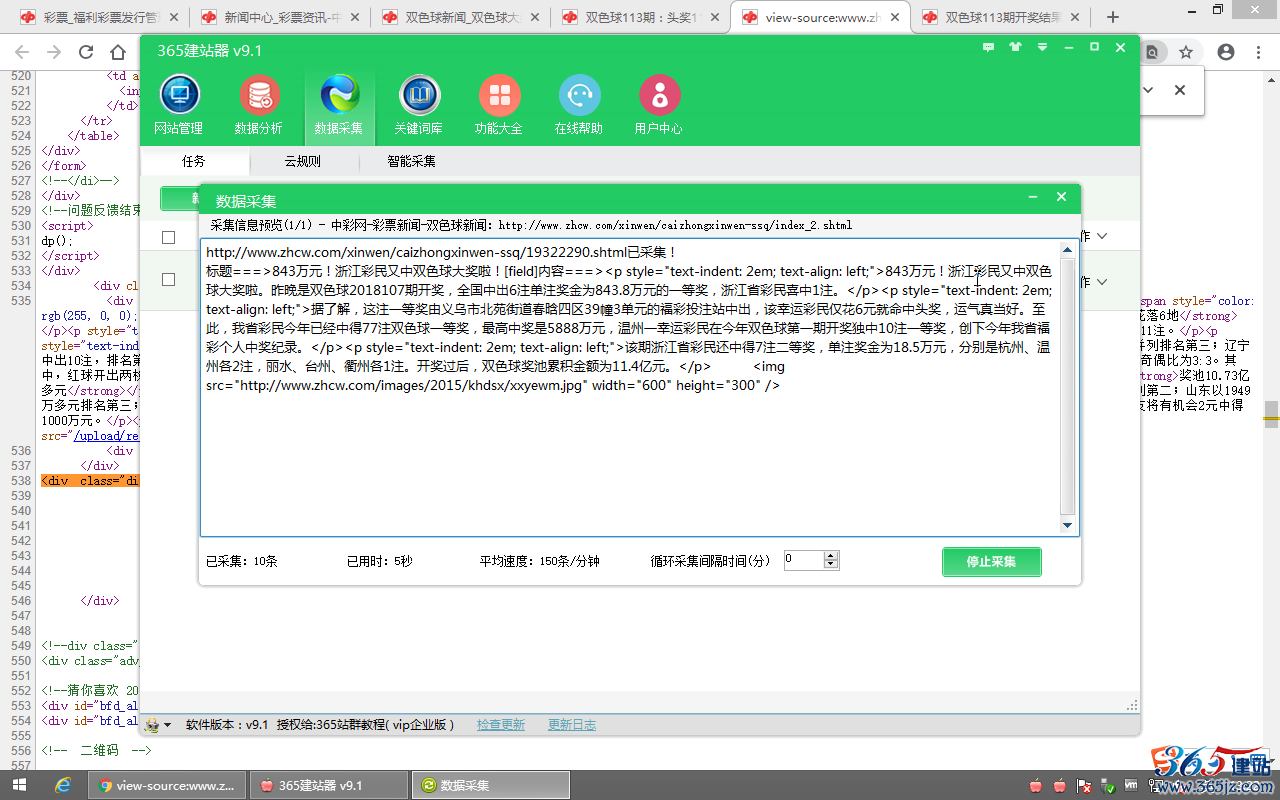Click the 已采集：10条 status text

pos(242,562)
